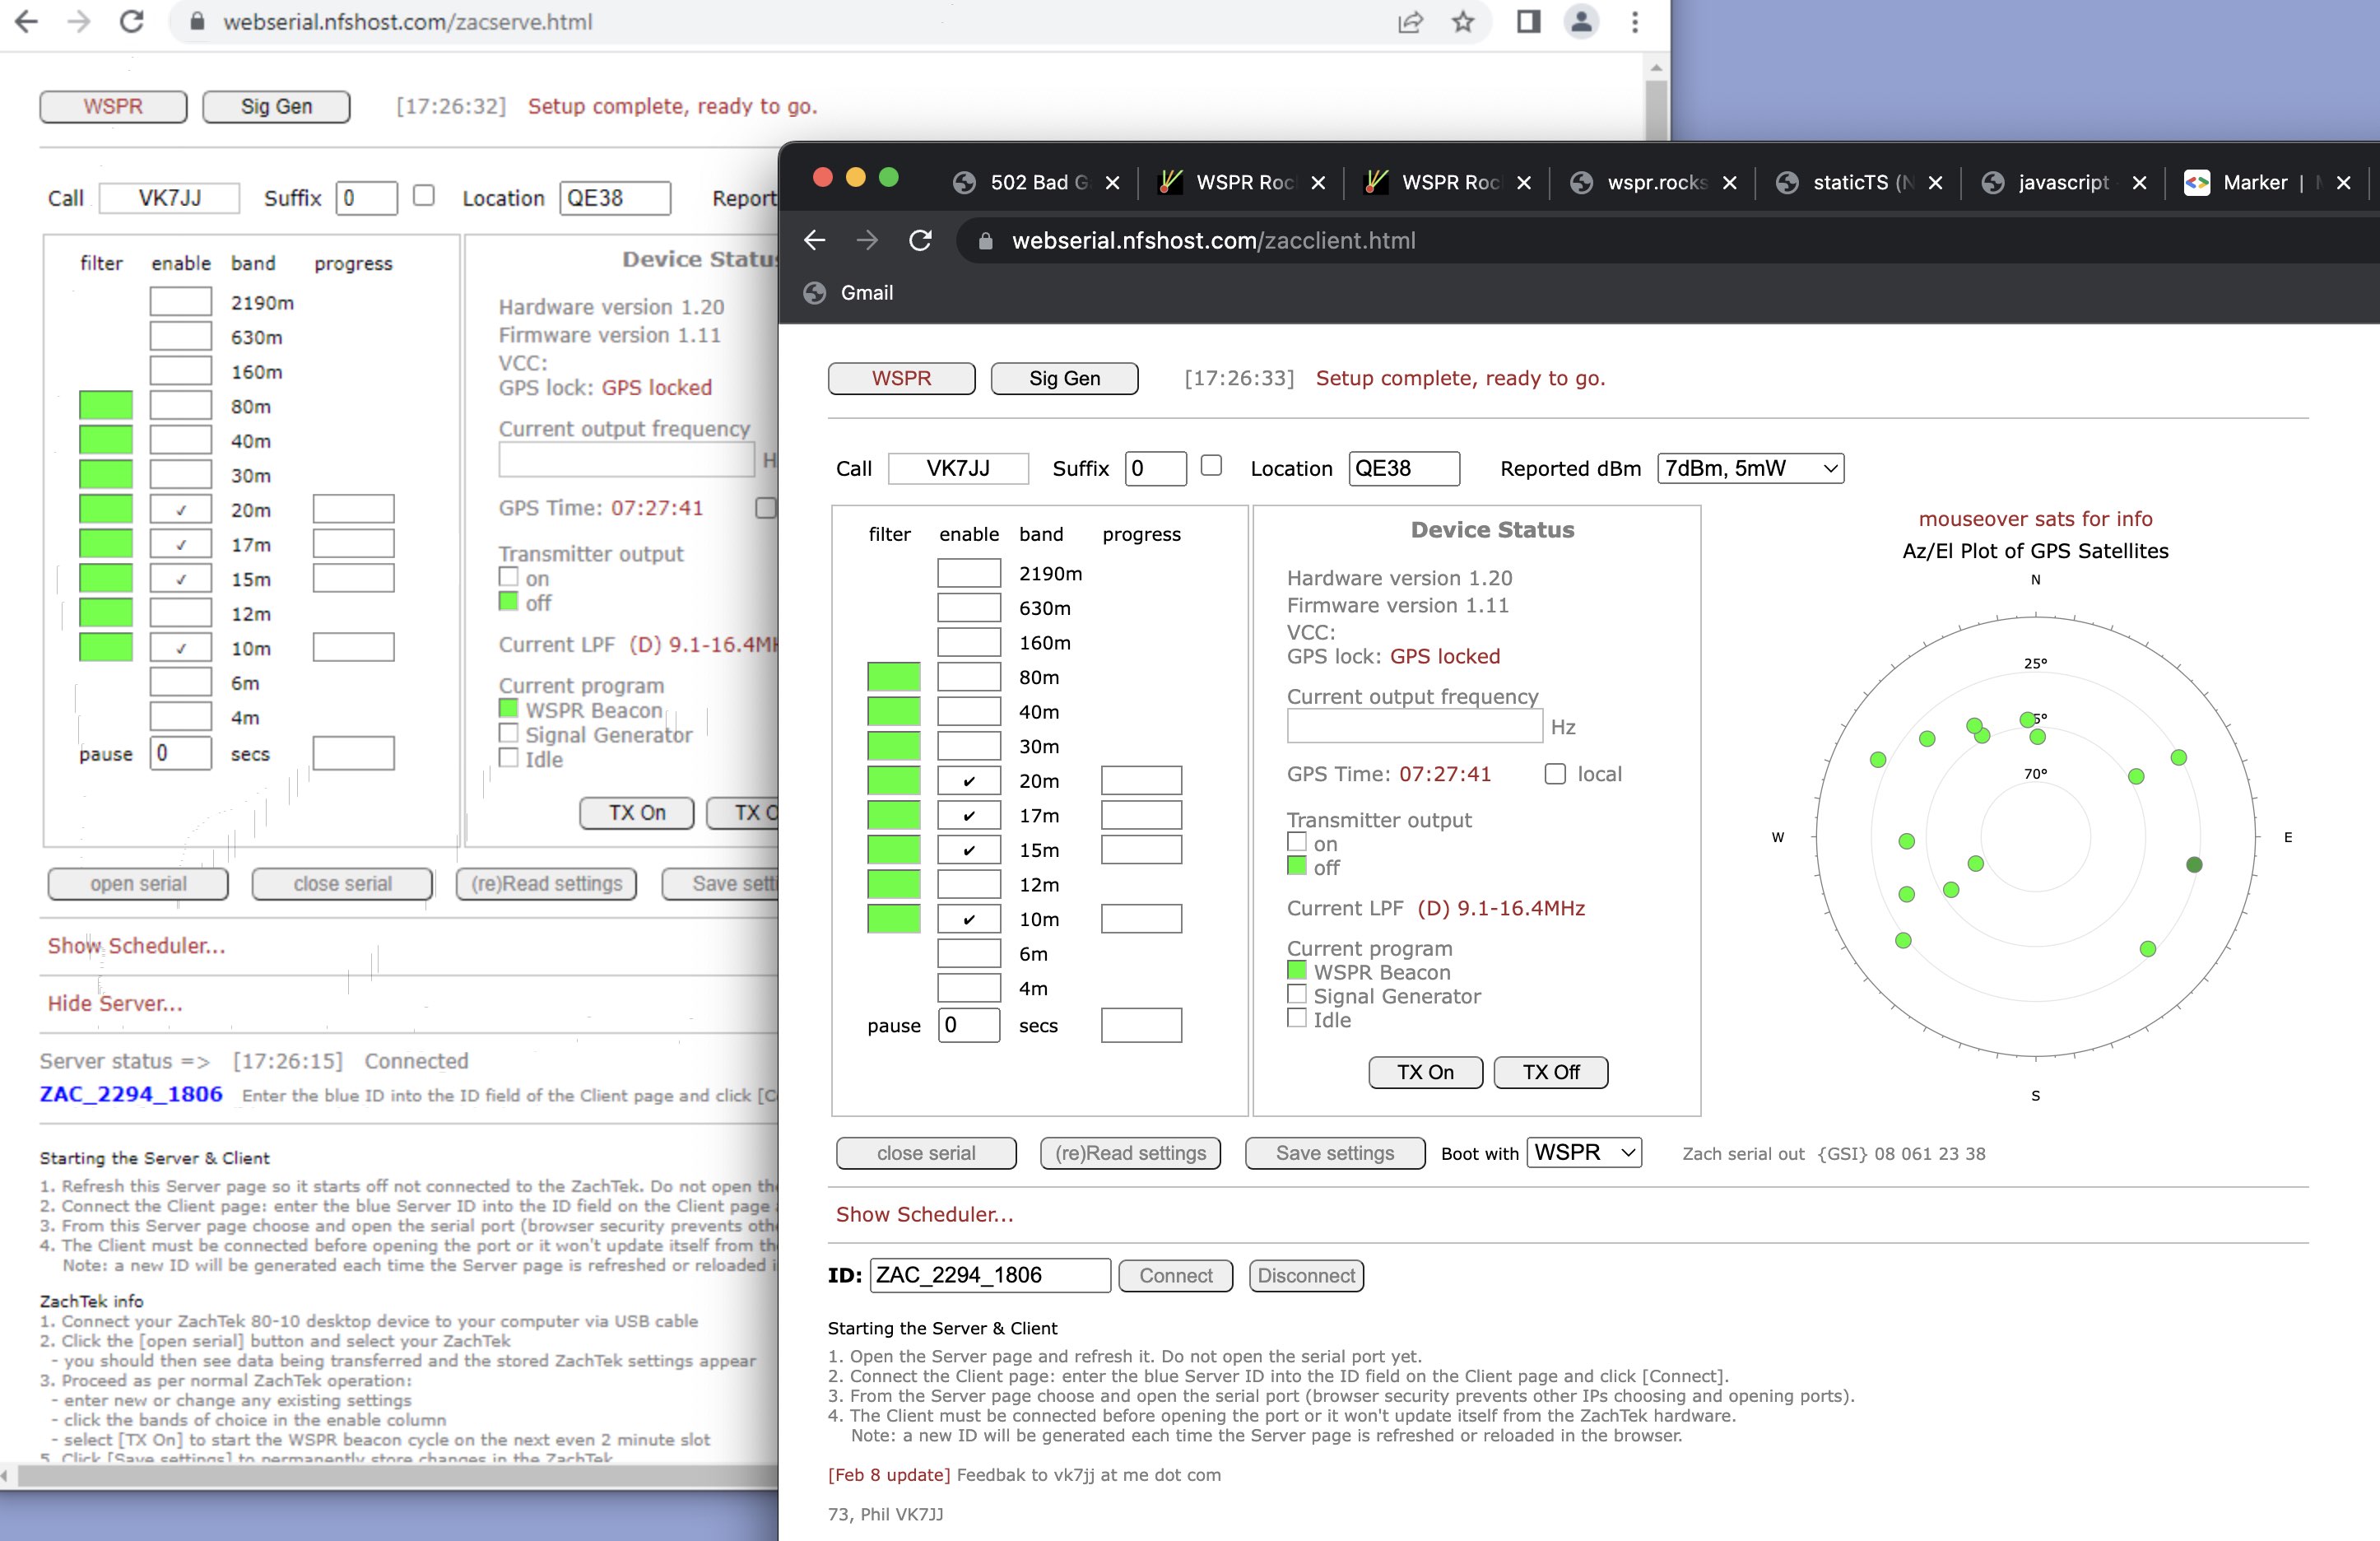Click back arrow in dark browser window
This screenshot has width=2380, height=1541.
(815, 241)
